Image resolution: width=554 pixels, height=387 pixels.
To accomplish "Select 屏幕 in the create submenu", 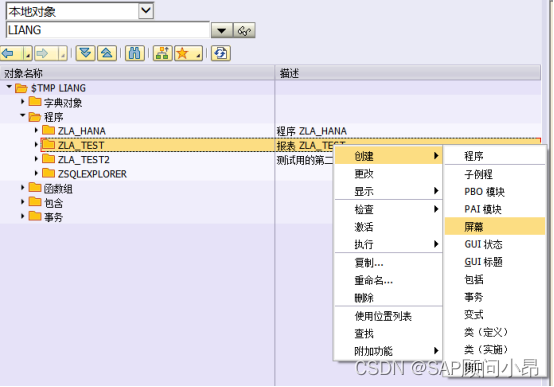I will pyautogui.click(x=495, y=227).
